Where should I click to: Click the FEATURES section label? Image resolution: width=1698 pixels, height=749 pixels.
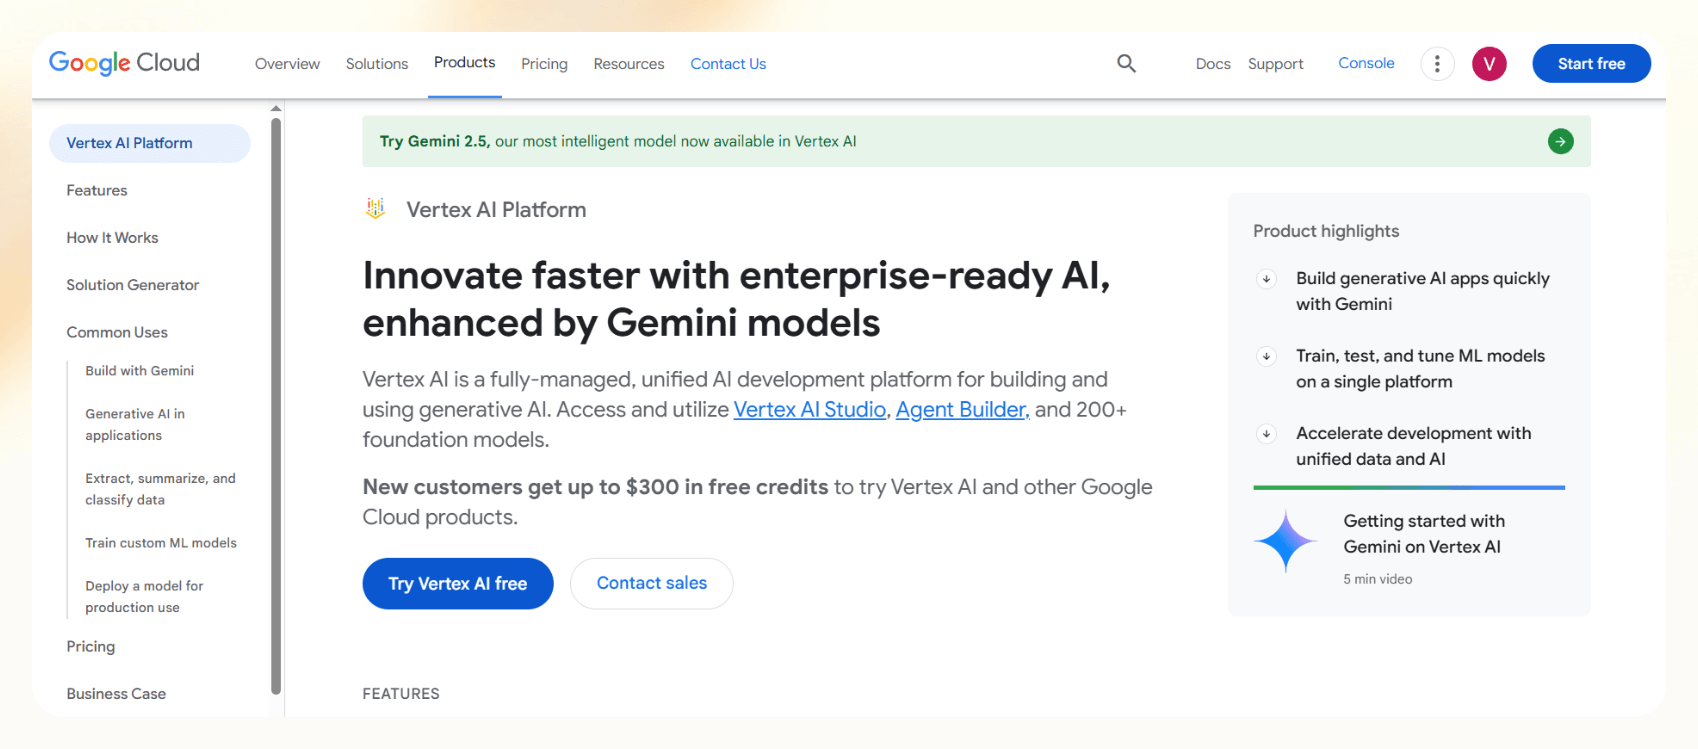401,694
